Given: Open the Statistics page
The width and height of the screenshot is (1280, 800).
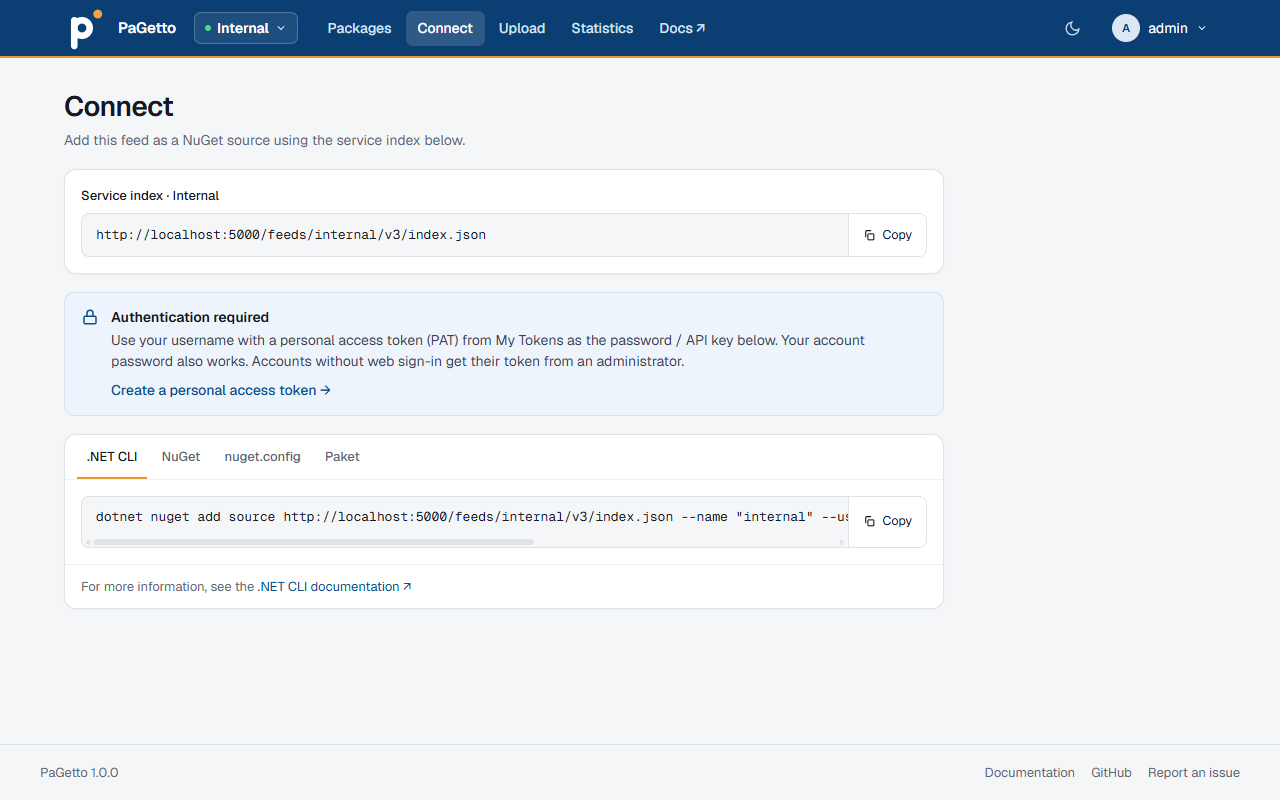Looking at the screenshot, I should pos(602,28).
